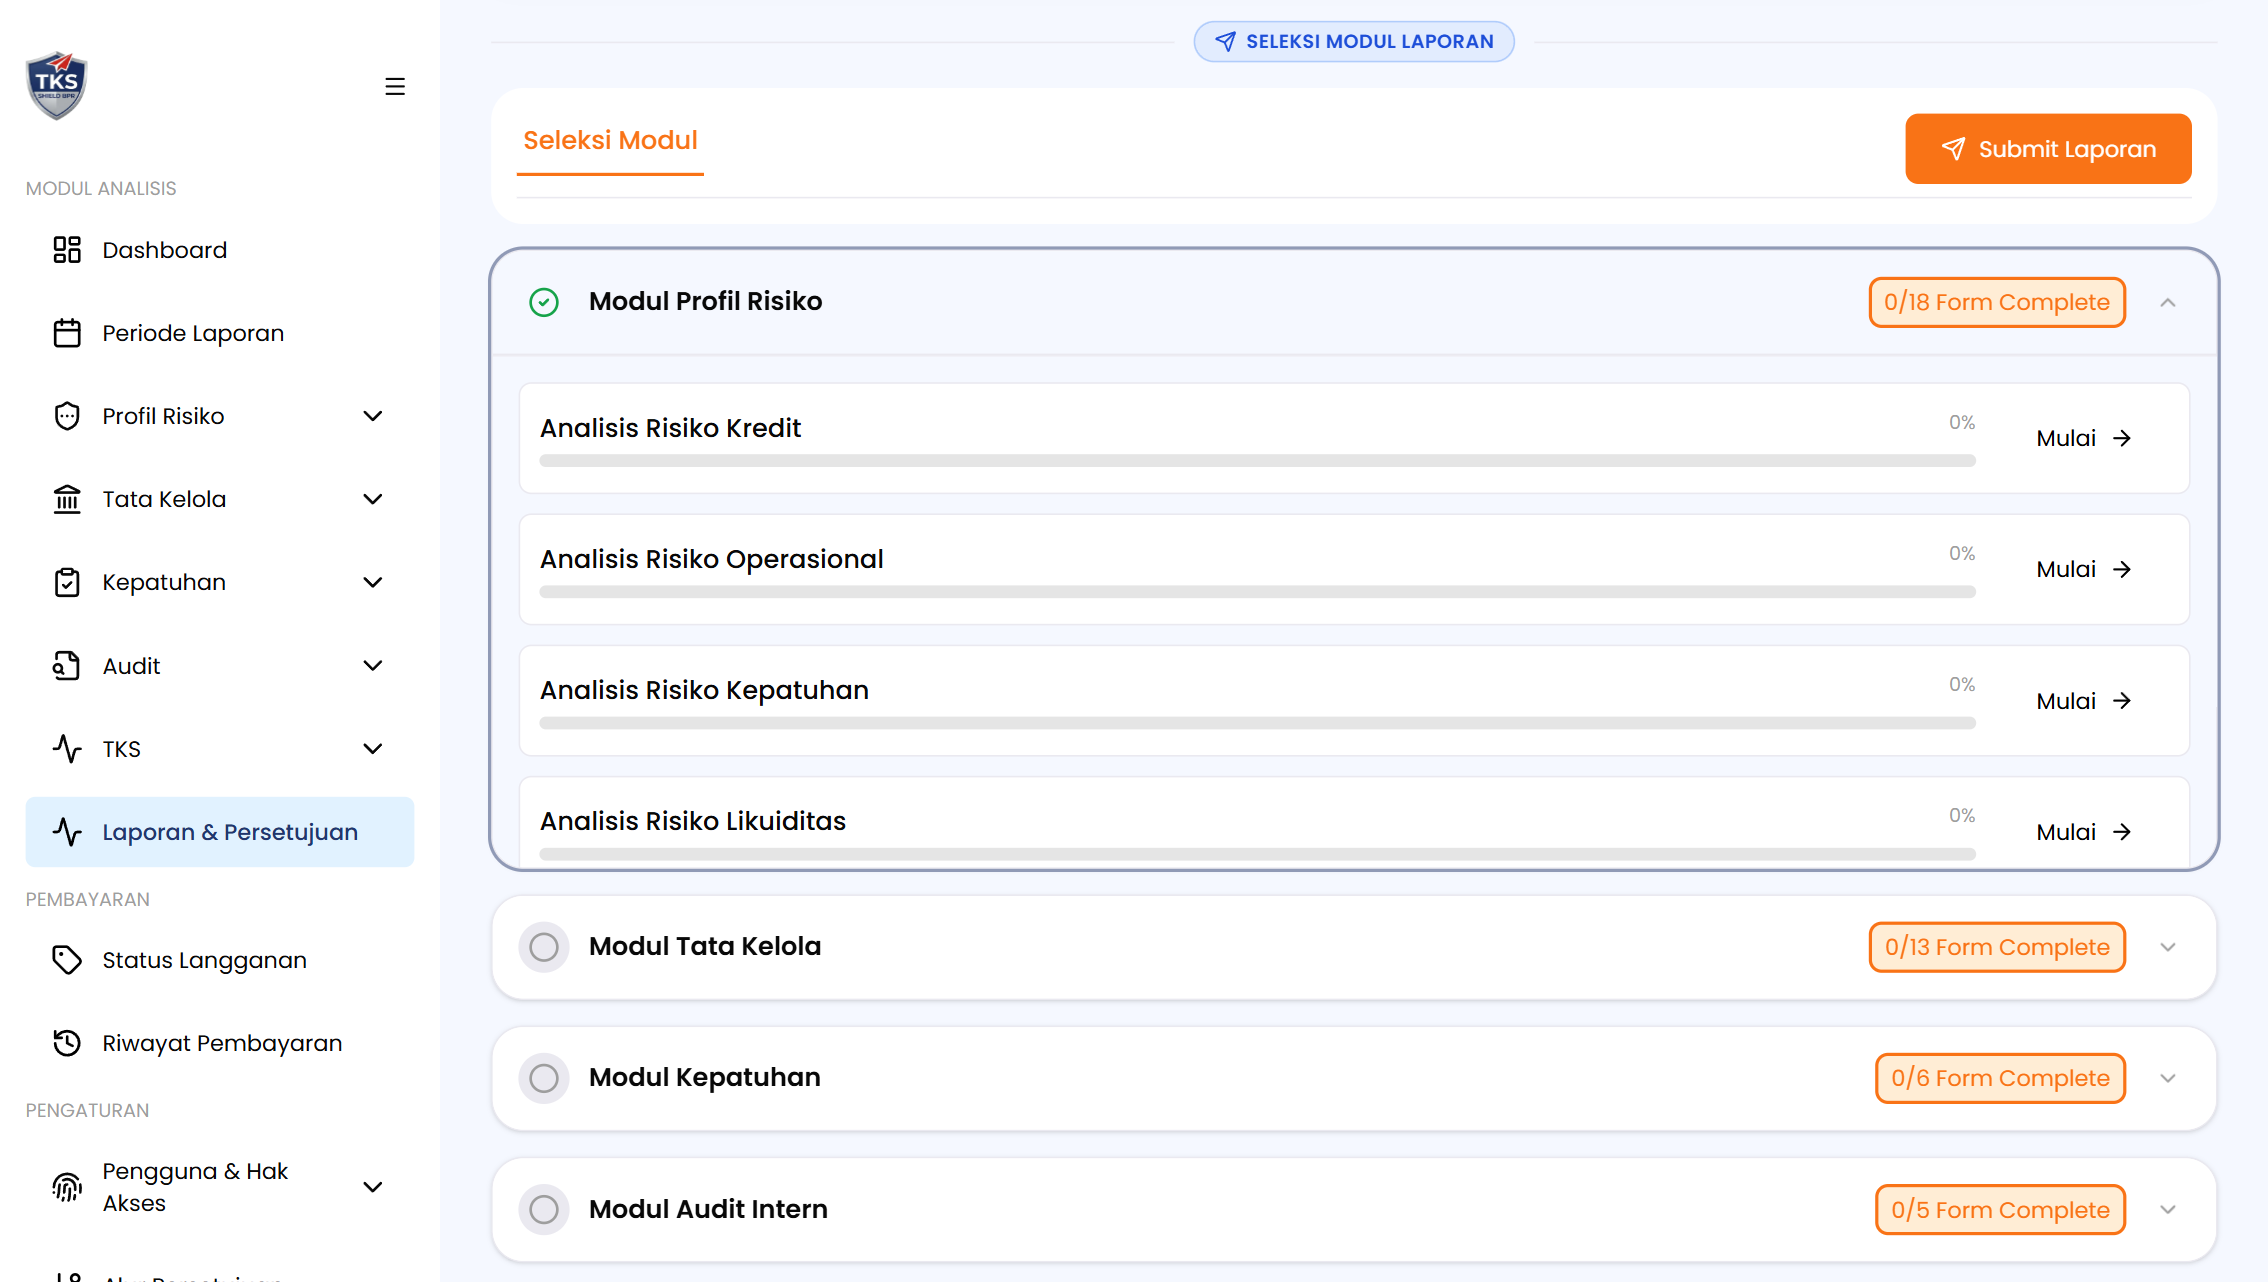Click the Riwayat Pembayaran history icon
The image size is (2268, 1282).
67,1043
